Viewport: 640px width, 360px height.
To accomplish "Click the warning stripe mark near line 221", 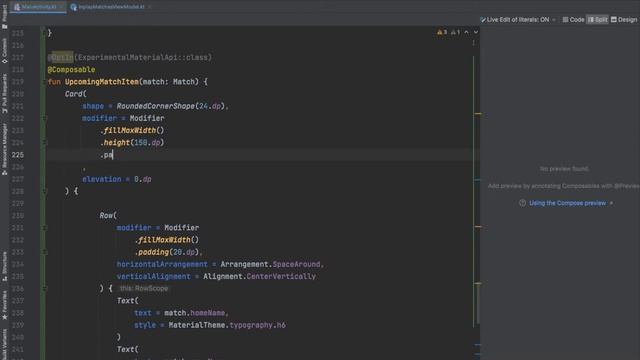I will click(x=478, y=113).
